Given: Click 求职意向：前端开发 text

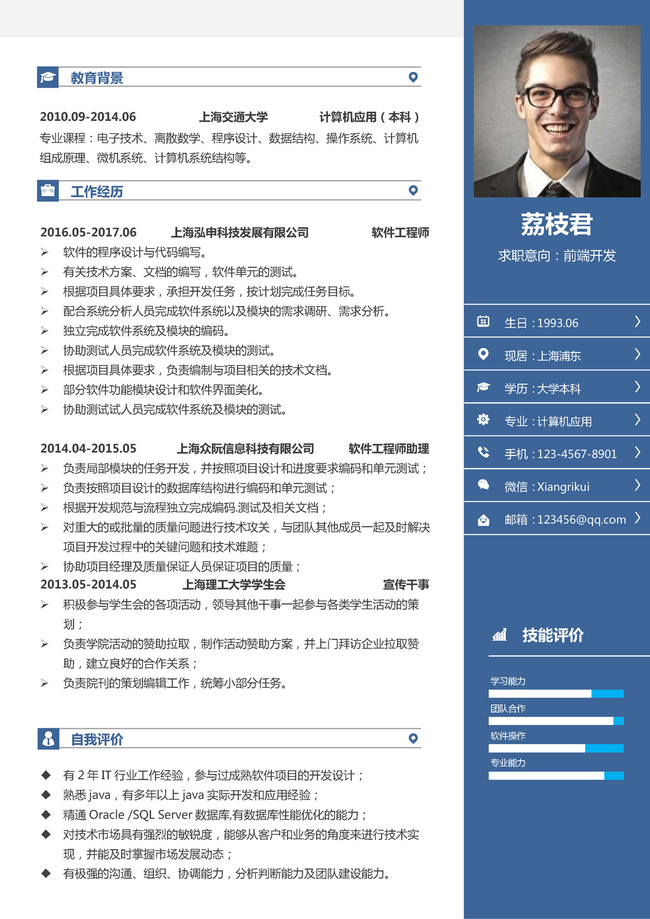Looking at the screenshot, I should [557, 256].
